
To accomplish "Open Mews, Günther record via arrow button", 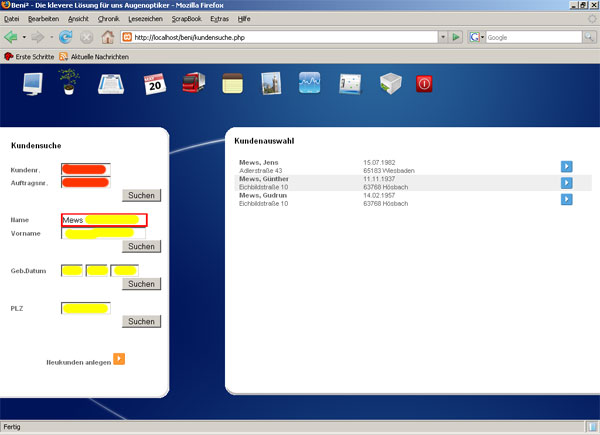I will point(566,183).
